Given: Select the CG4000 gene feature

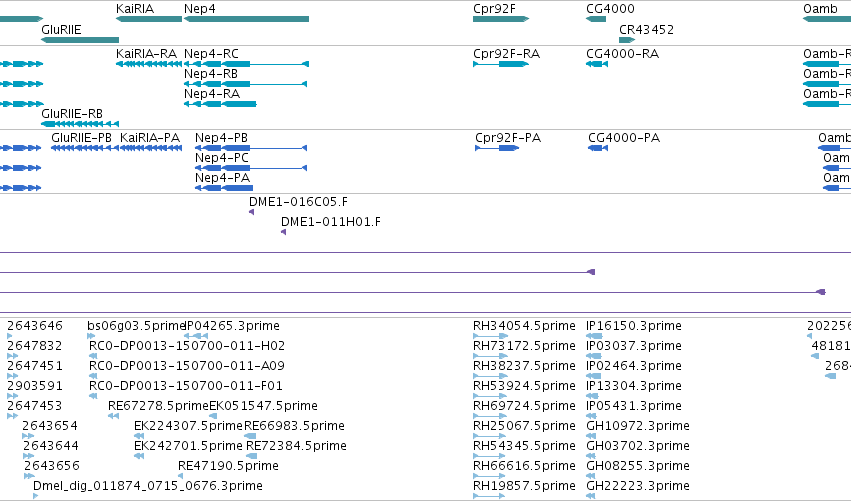Looking at the screenshot, I should tap(596, 19).
